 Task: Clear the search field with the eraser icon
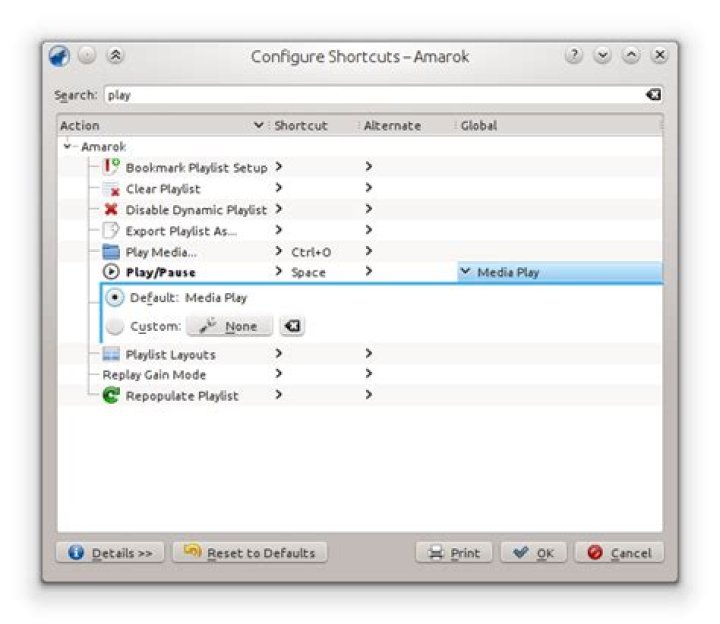653,95
